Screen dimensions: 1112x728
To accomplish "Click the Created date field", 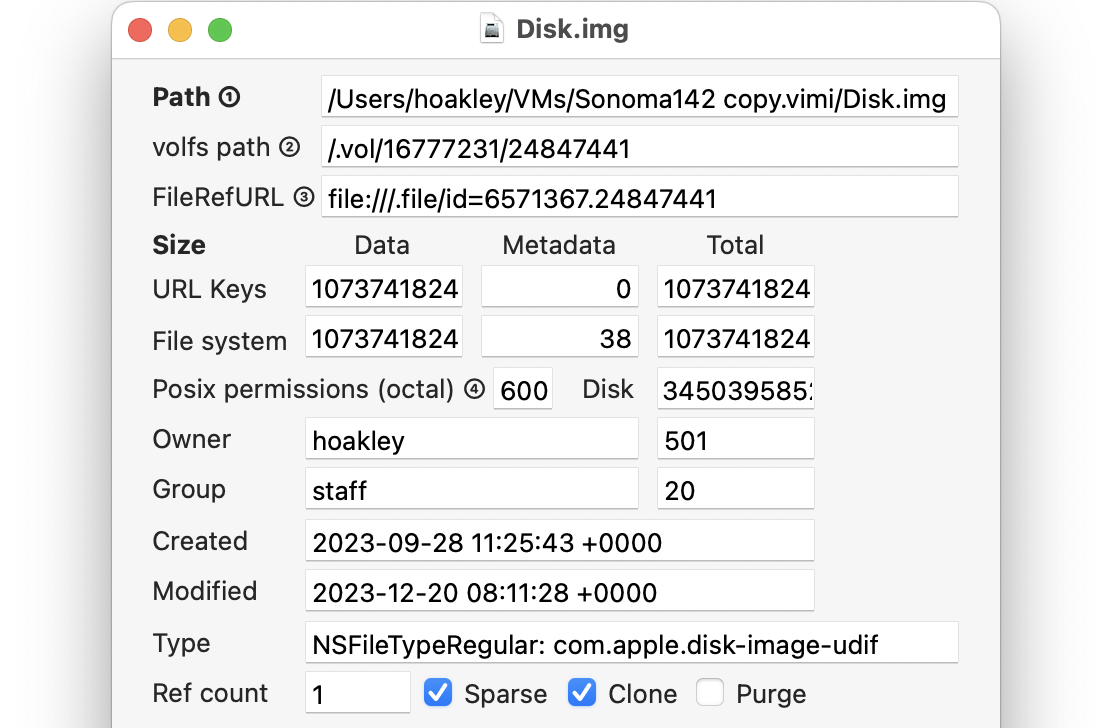I will tap(560, 541).
